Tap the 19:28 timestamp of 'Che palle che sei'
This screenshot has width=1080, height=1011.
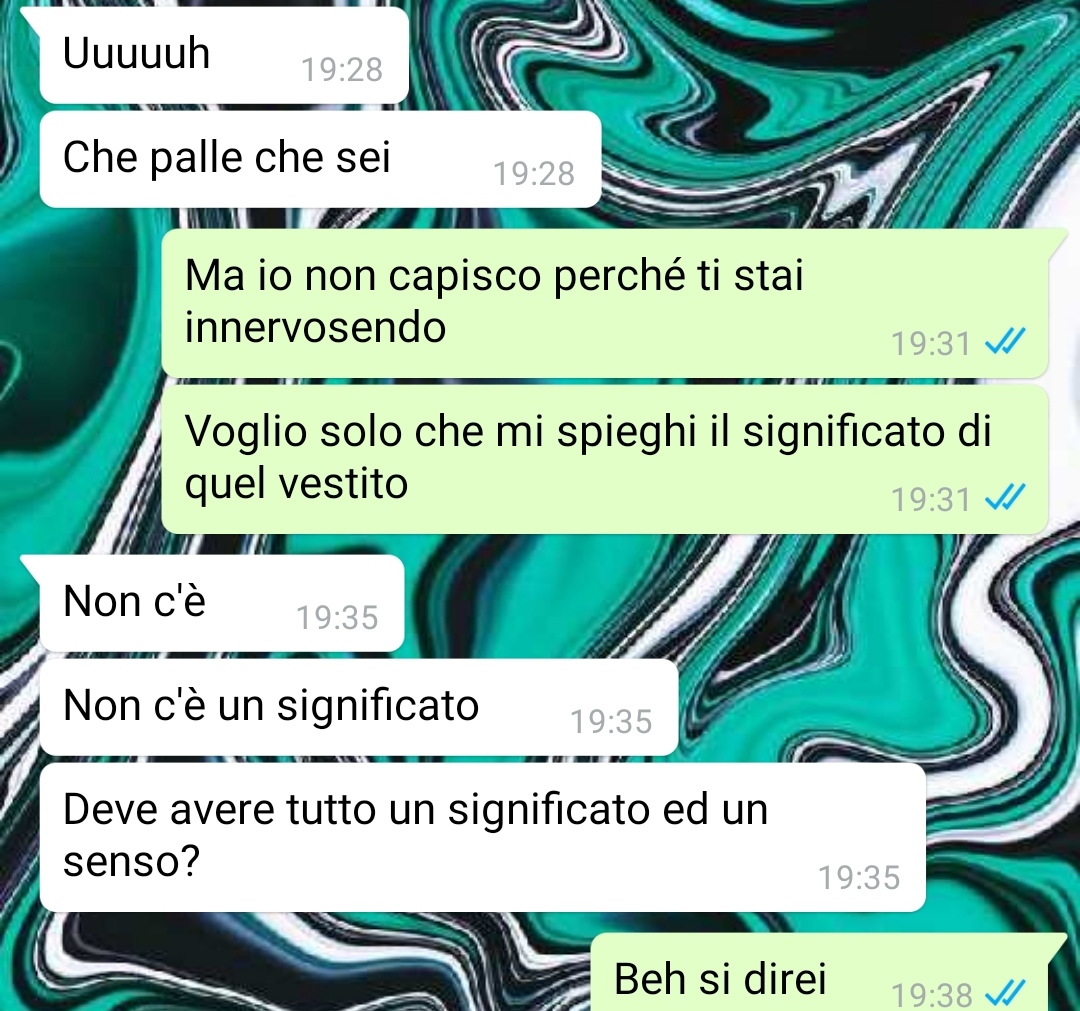pos(534,174)
